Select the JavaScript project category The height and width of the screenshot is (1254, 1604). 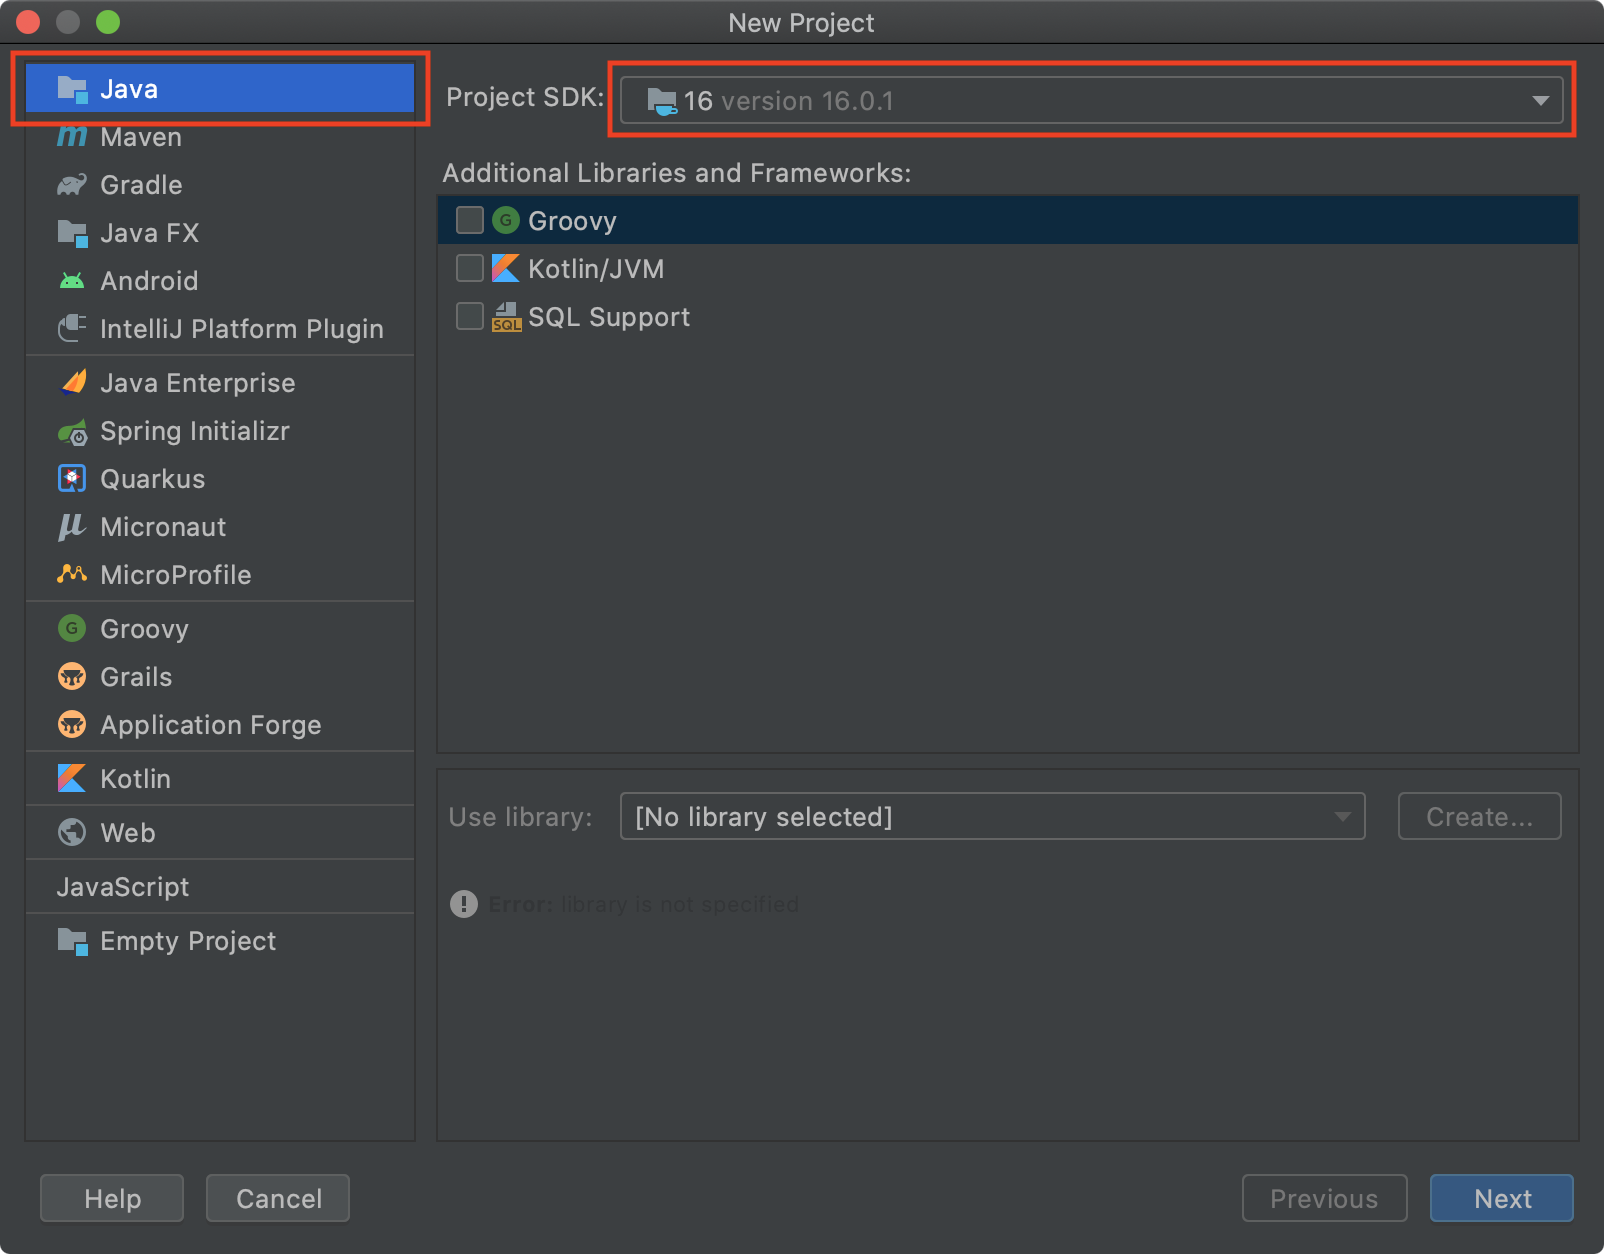[220, 887]
